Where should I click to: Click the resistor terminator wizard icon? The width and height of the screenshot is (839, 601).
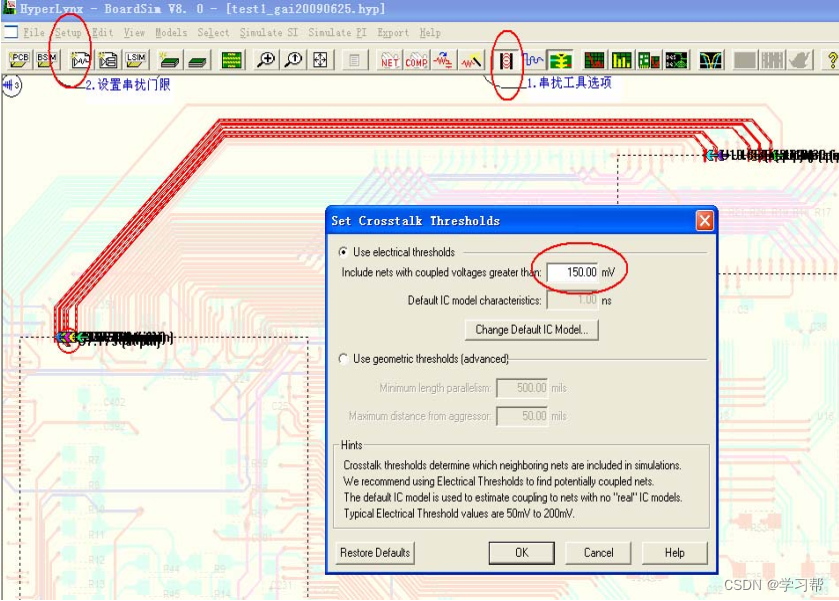(x=444, y=60)
